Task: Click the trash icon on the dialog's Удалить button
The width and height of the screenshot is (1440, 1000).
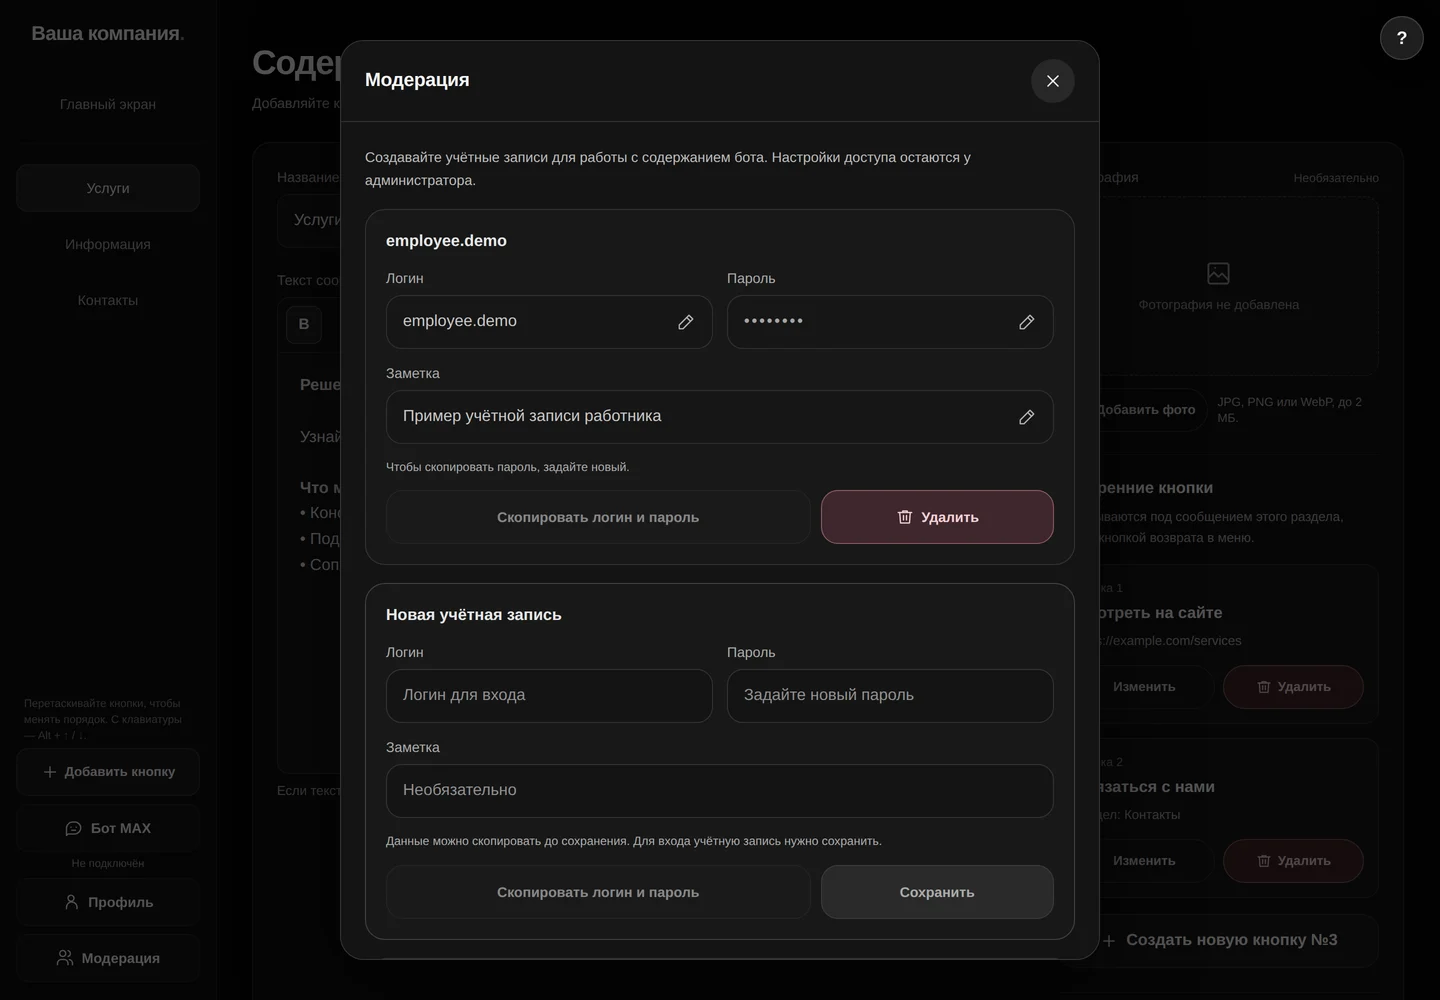Action: click(905, 517)
